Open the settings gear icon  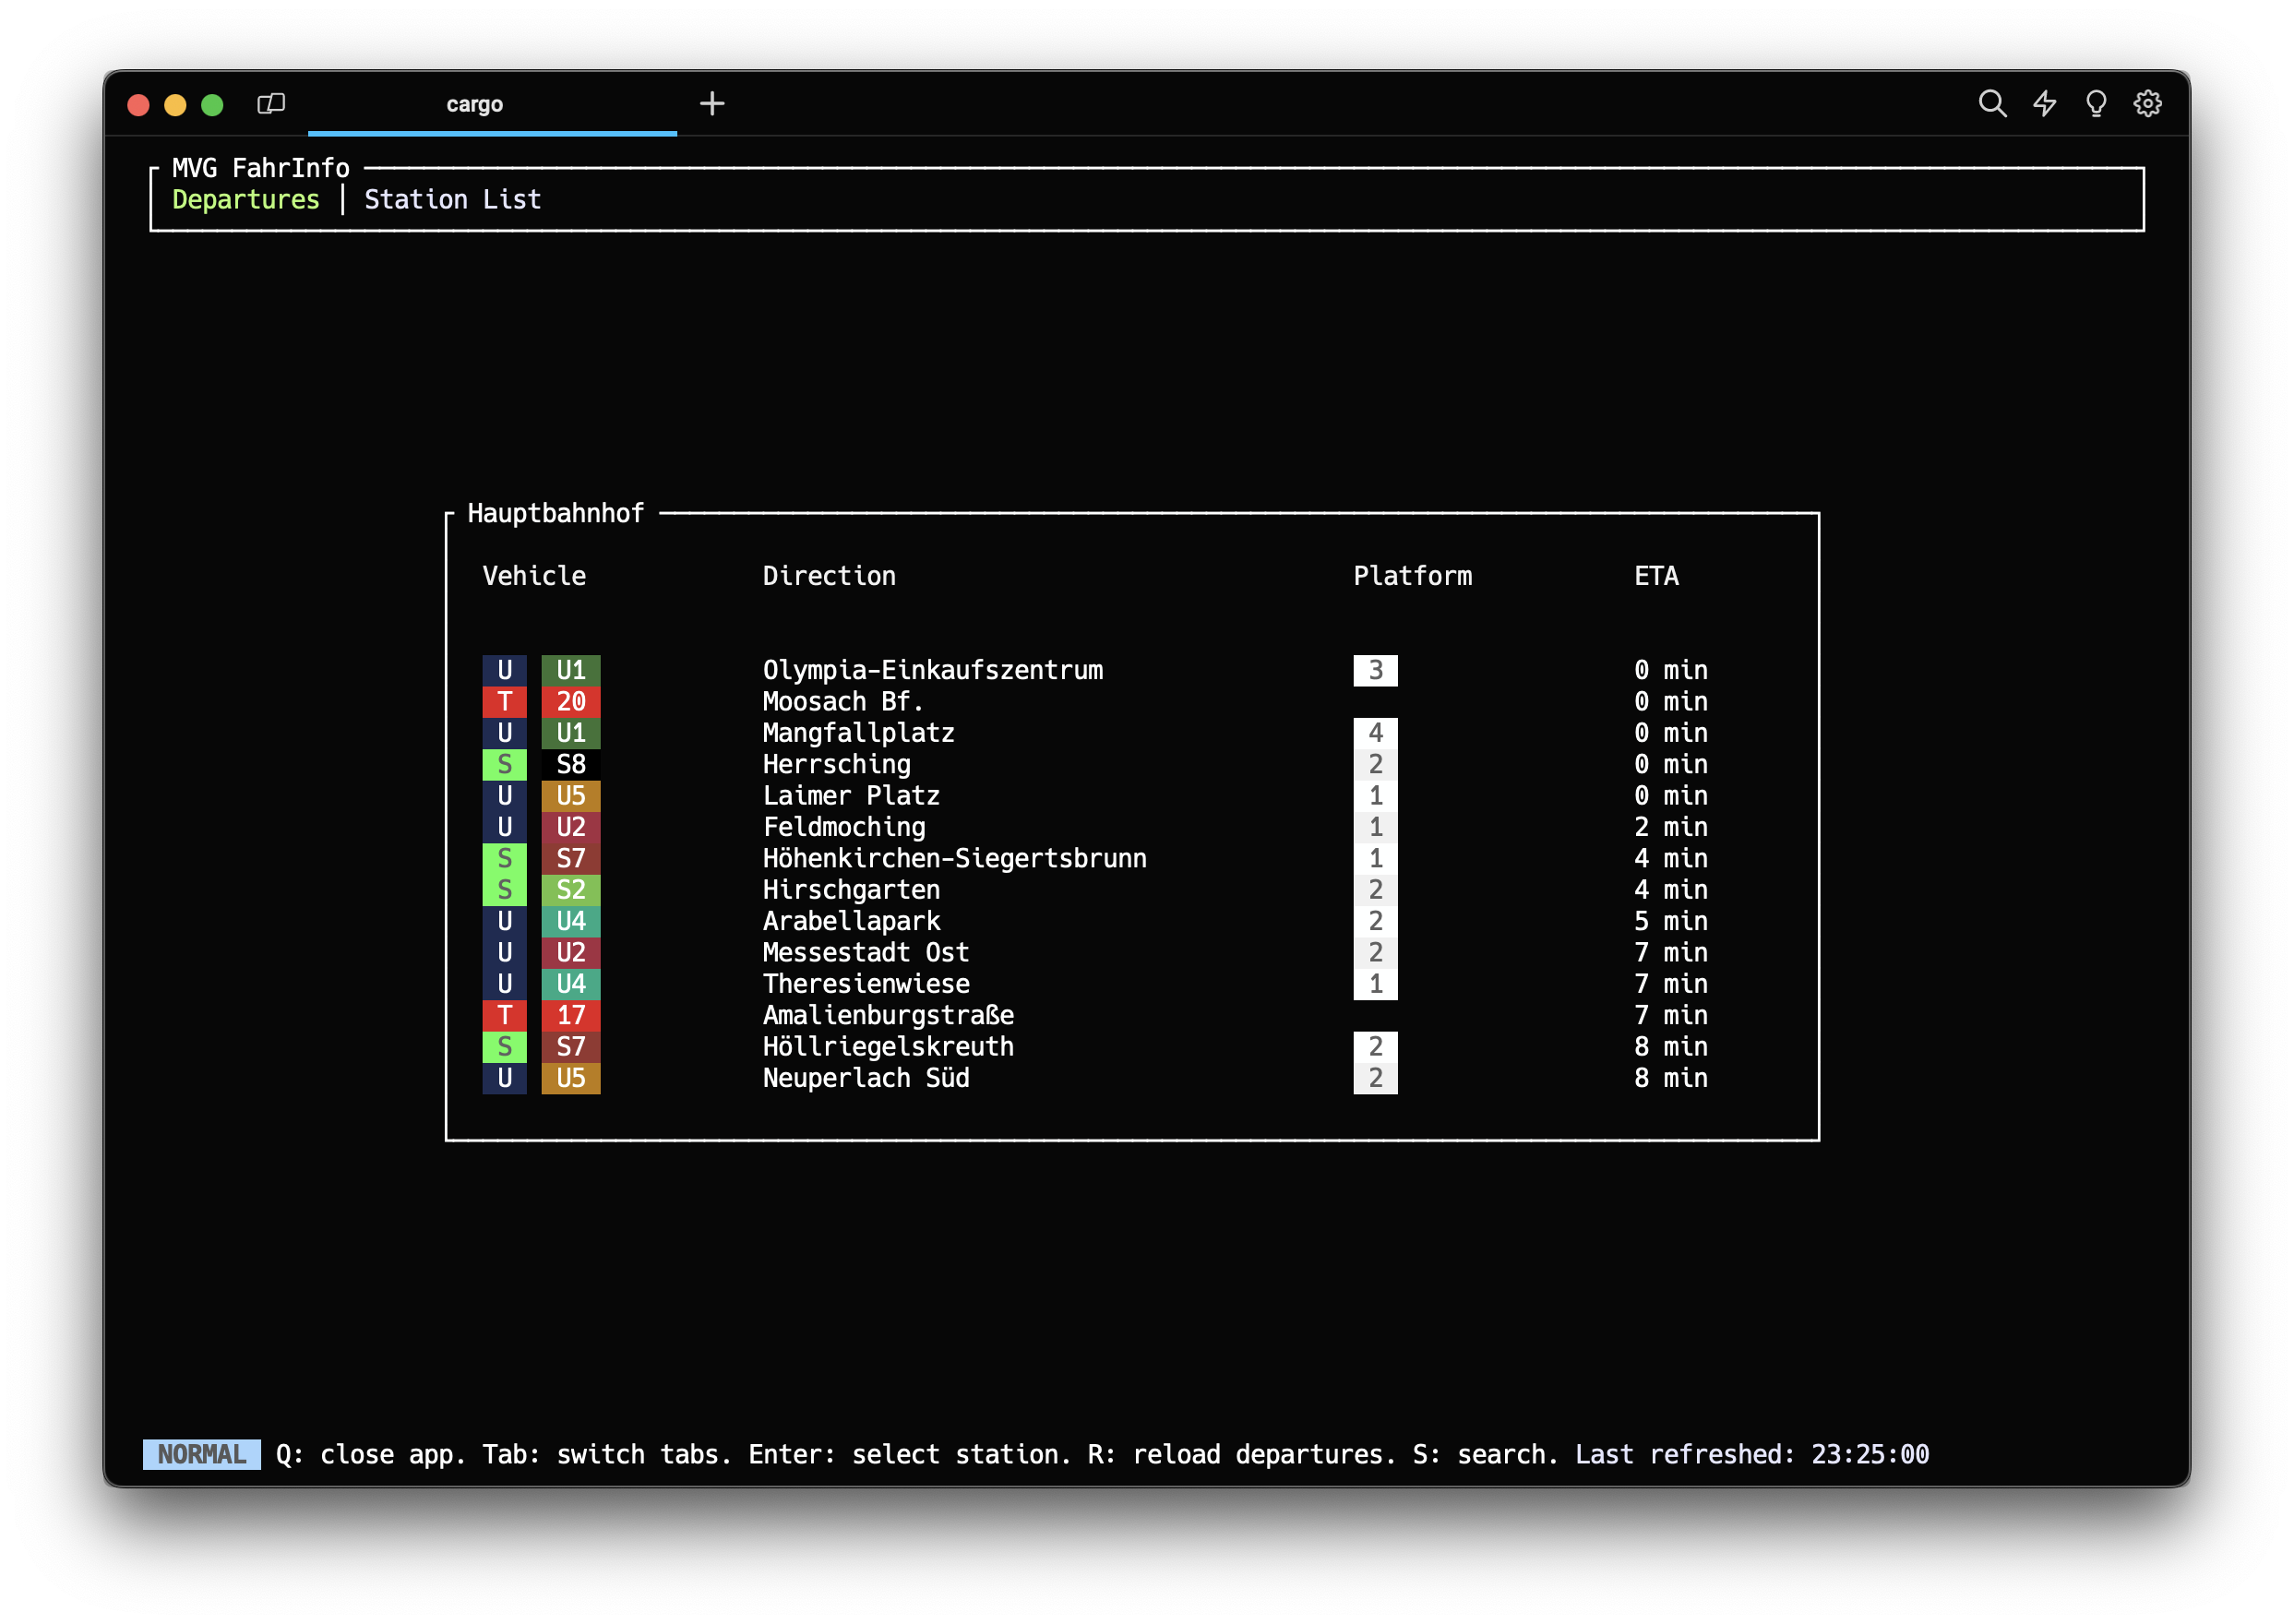coord(2147,104)
